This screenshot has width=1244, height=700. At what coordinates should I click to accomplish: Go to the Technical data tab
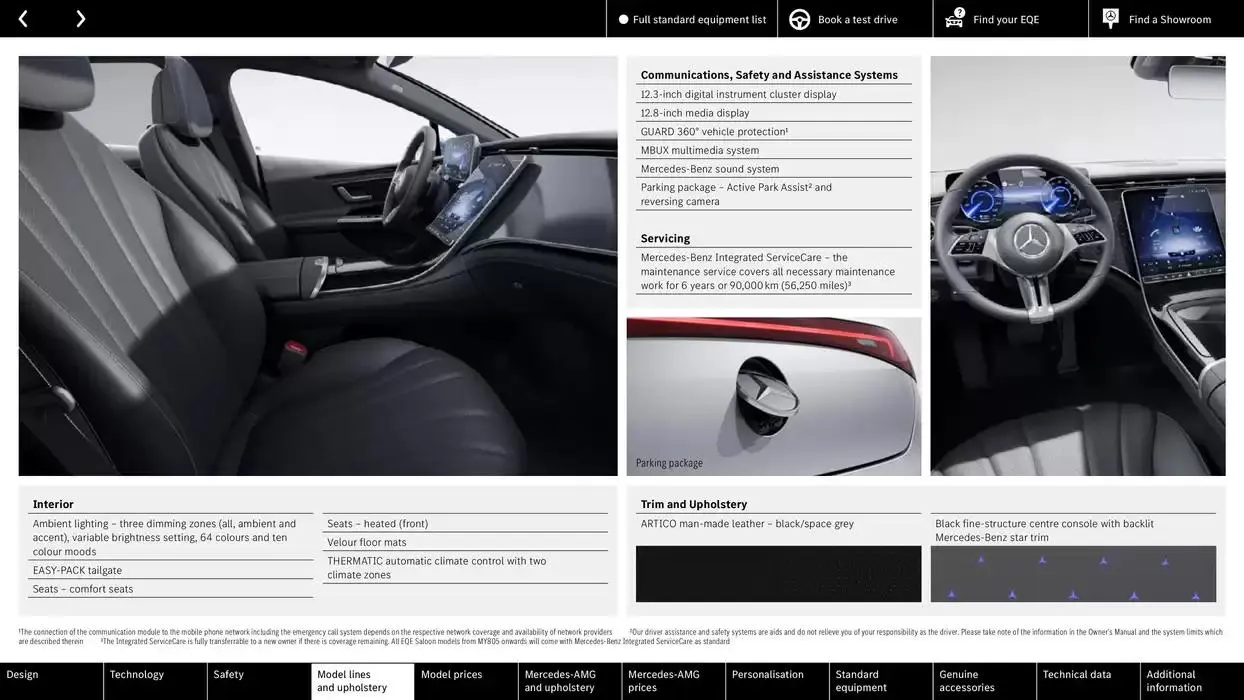1088,681
